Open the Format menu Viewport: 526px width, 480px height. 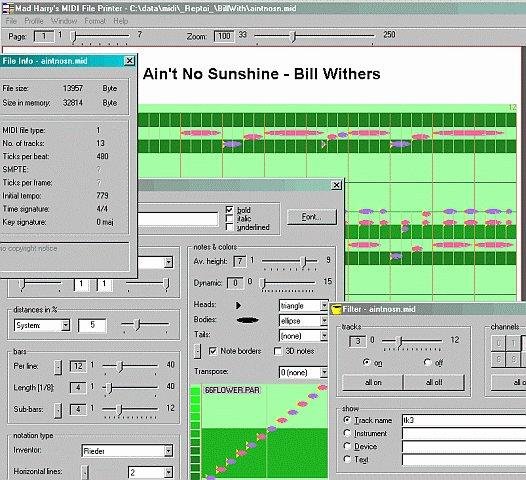[x=95, y=21]
